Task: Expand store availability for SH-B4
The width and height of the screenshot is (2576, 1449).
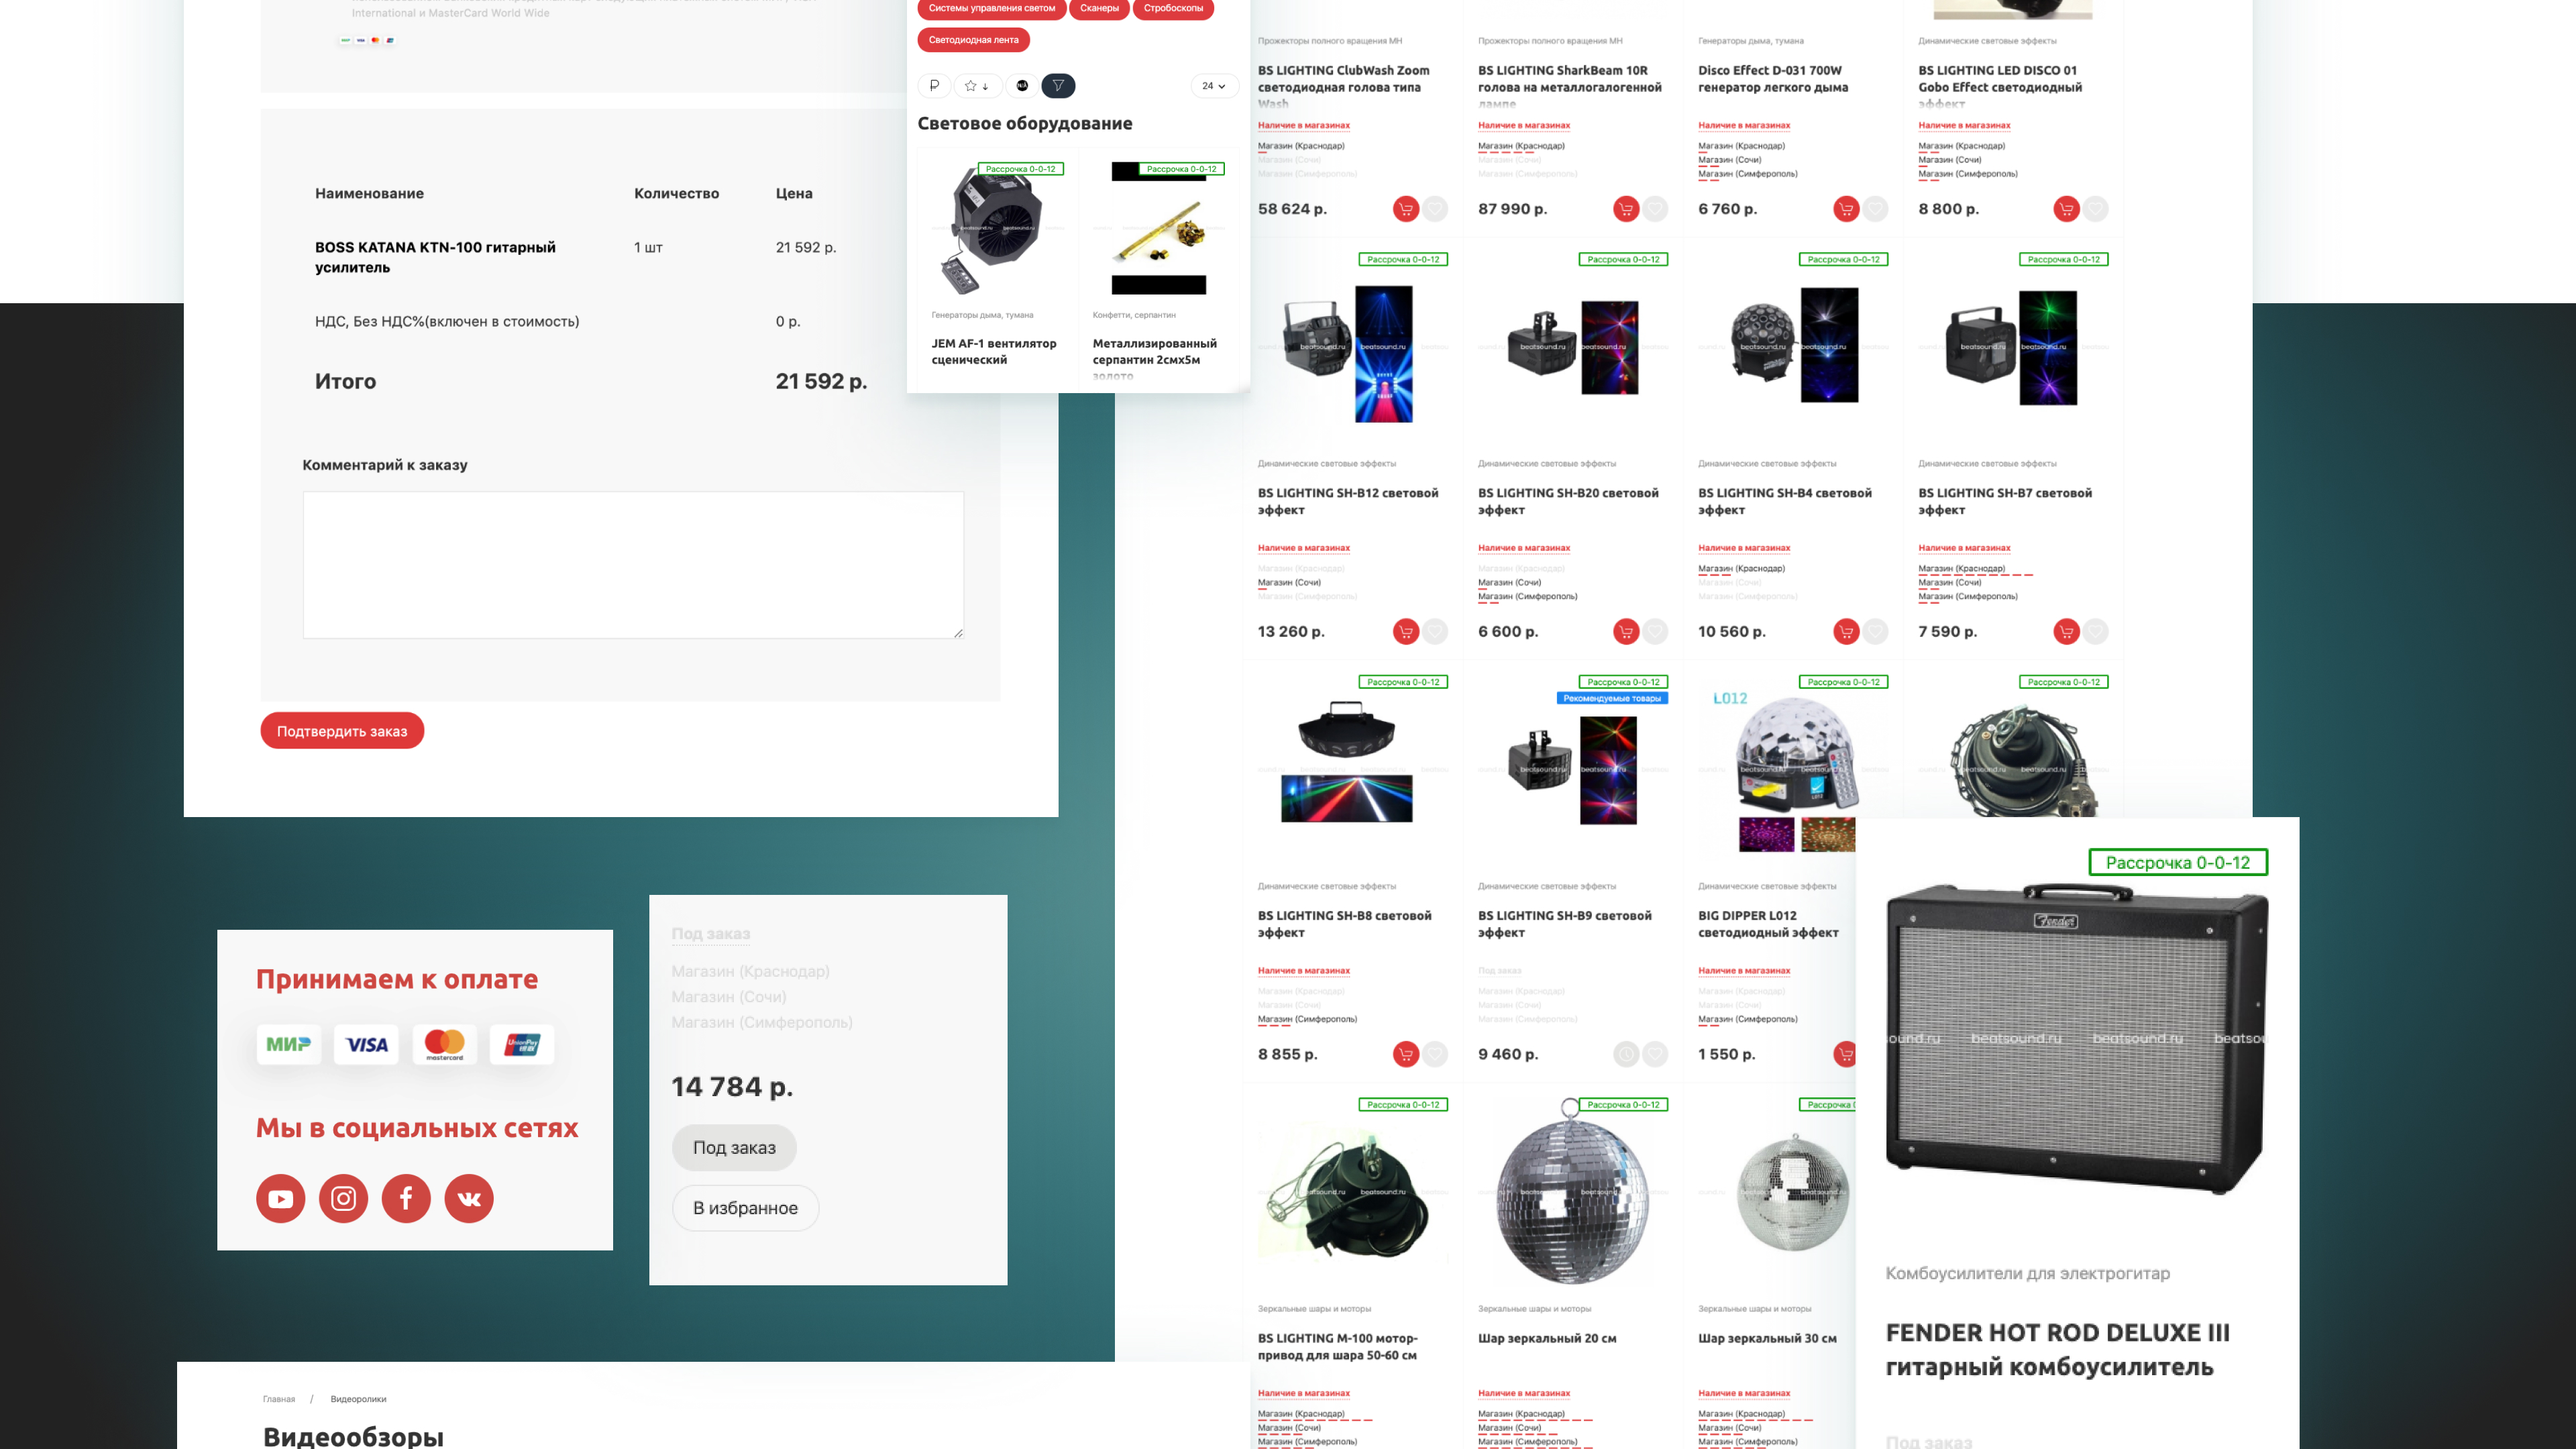Action: pos(1744,548)
